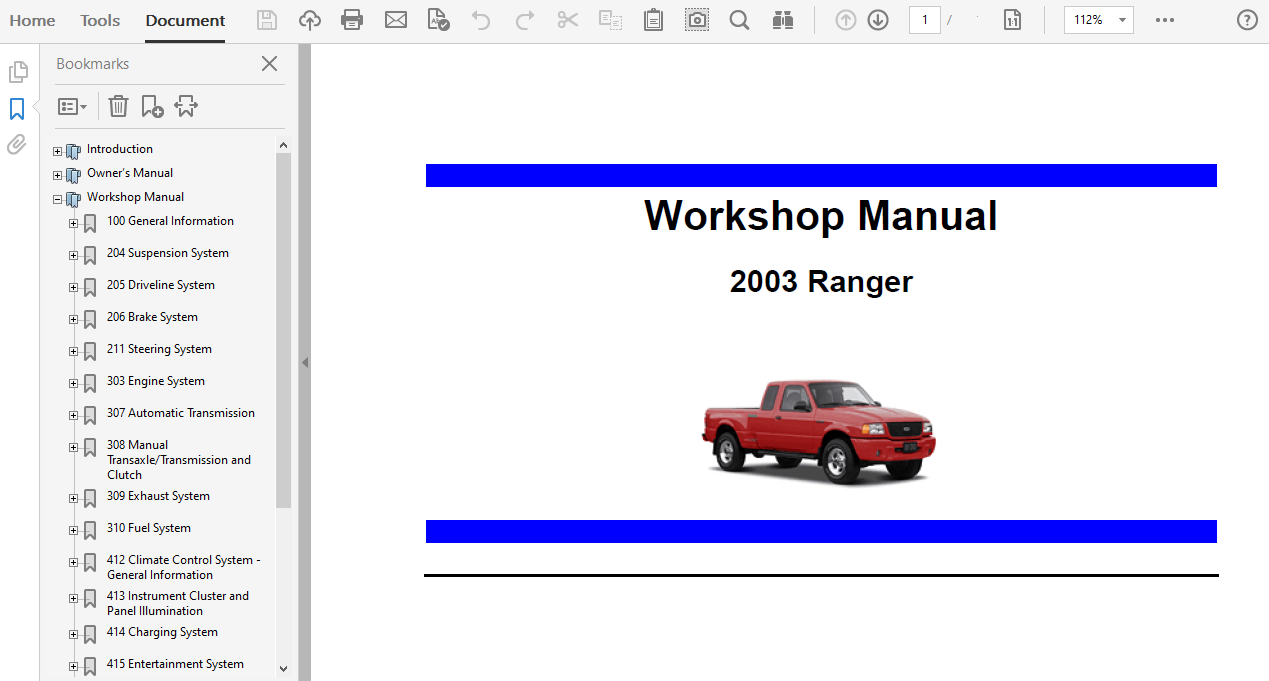Image resolution: width=1269 pixels, height=681 pixels.
Task: Click the bookmarks panel scroll down arrow
Action: click(x=283, y=668)
